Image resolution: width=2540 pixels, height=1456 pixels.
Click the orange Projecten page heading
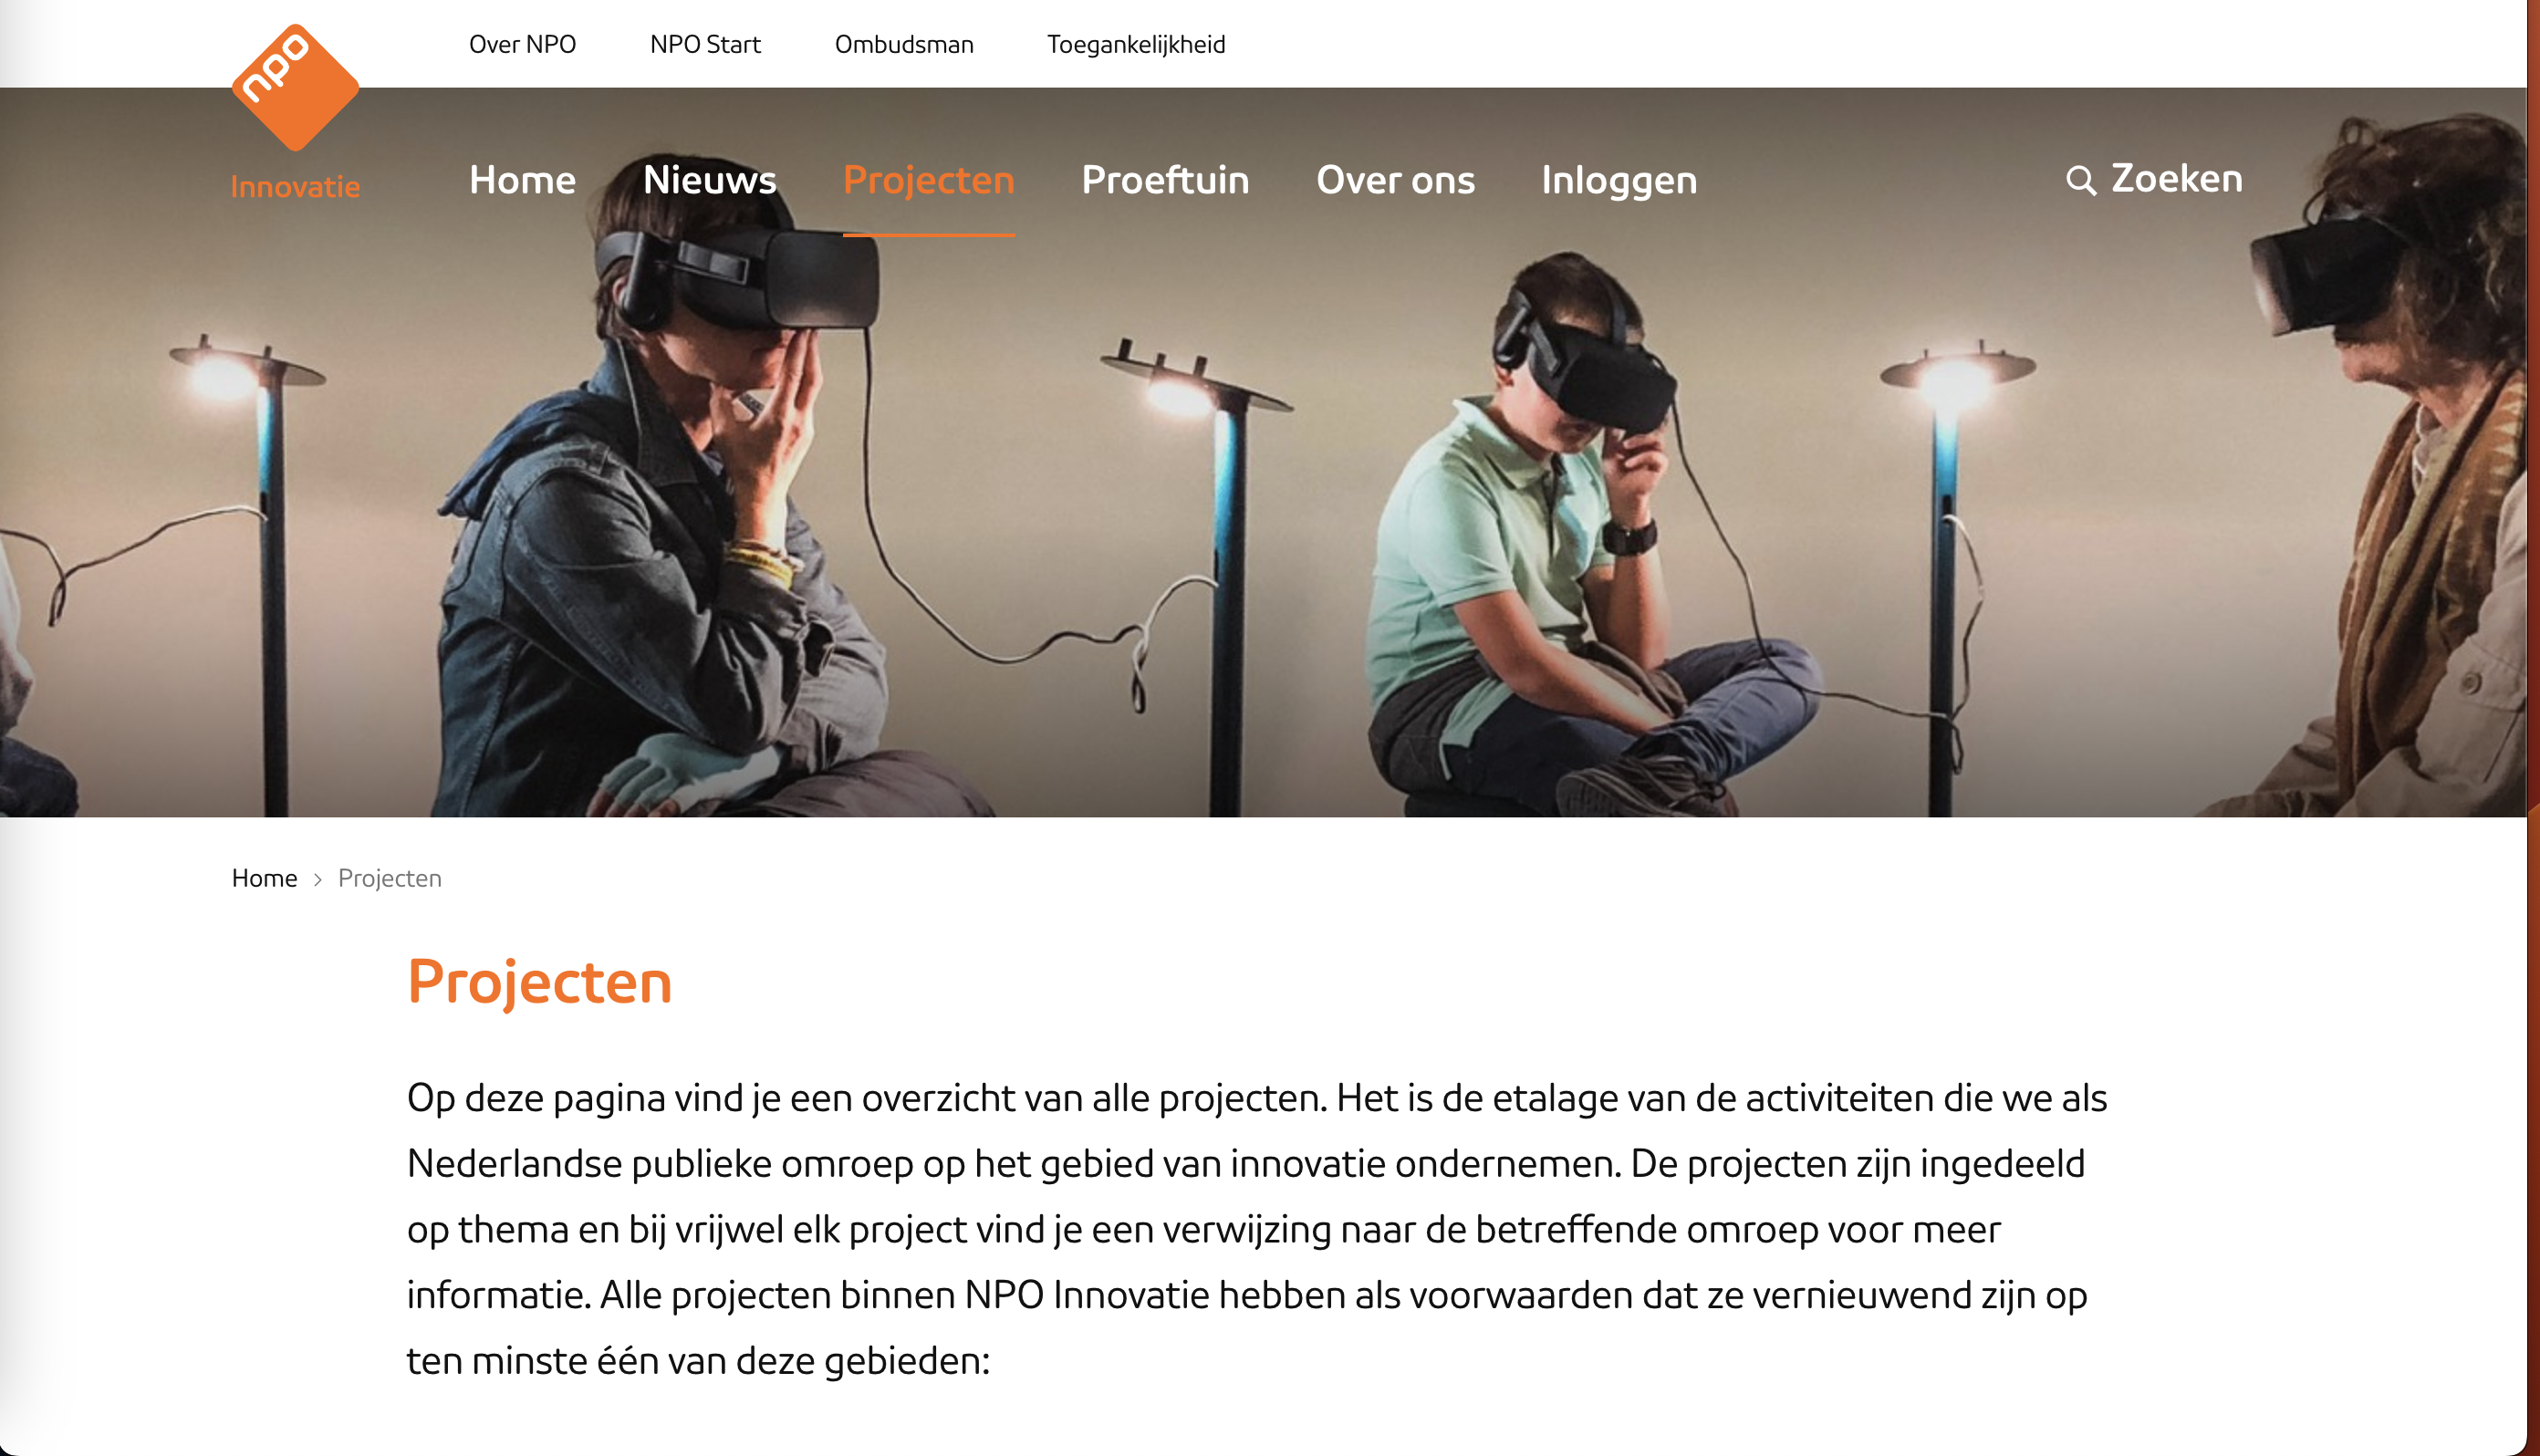(x=540, y=981)
